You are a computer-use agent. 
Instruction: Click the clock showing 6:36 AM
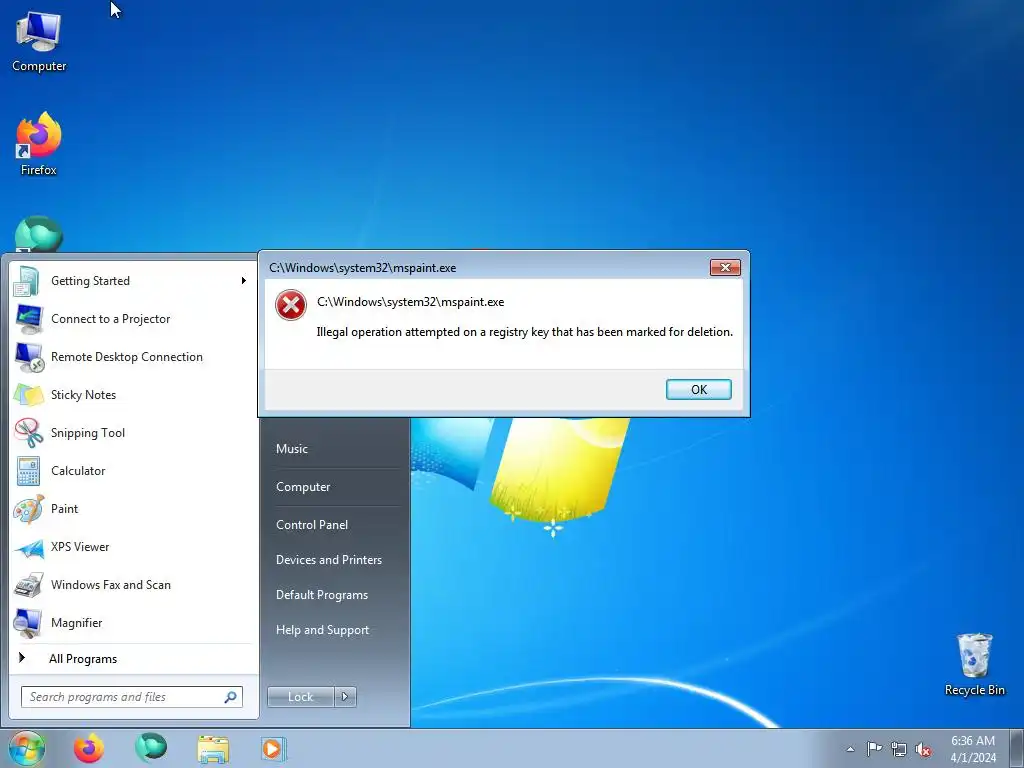(972, 741)
